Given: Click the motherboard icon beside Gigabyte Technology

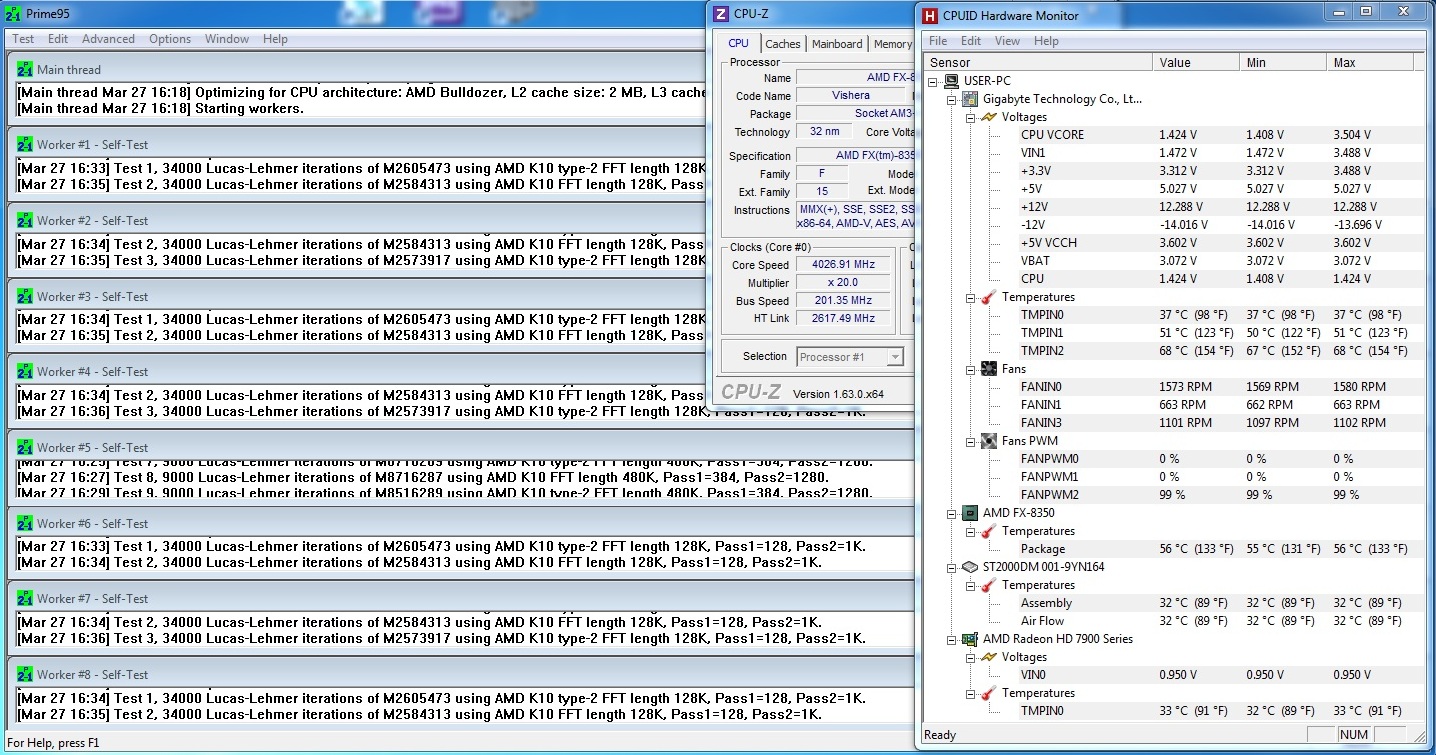Looking at the screenshot, I should click(970, 99).
